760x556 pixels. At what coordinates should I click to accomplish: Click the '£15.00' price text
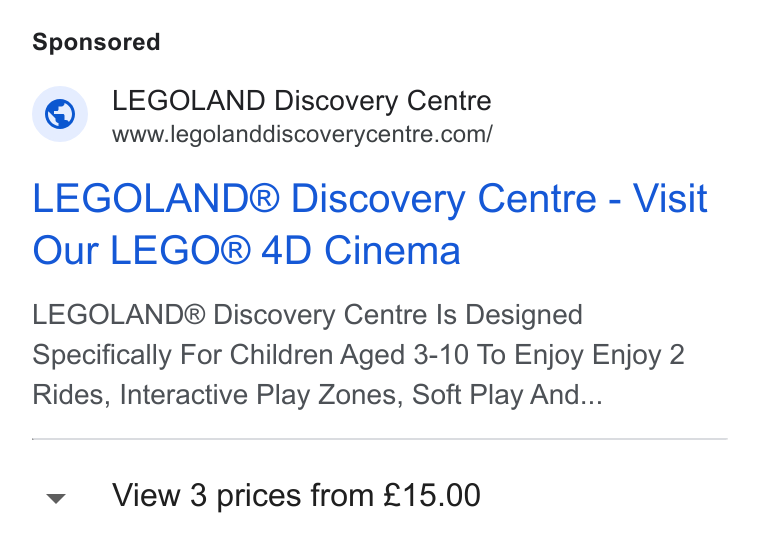click(x=432, y=495)
